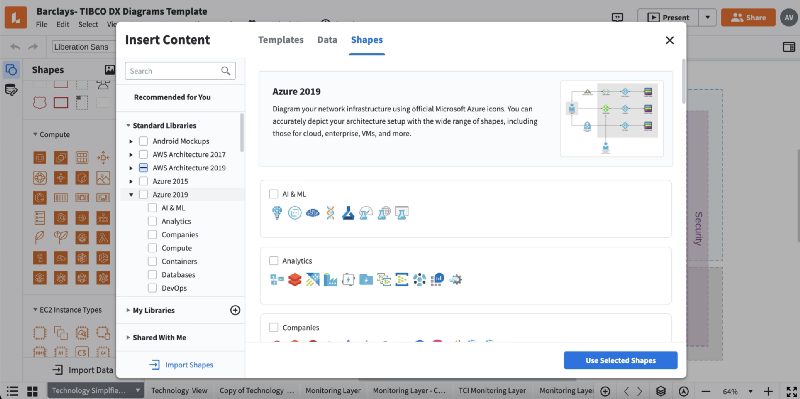Click the magnifier icon in the search box
Screen dimensions: 800x399
[226, 71]
